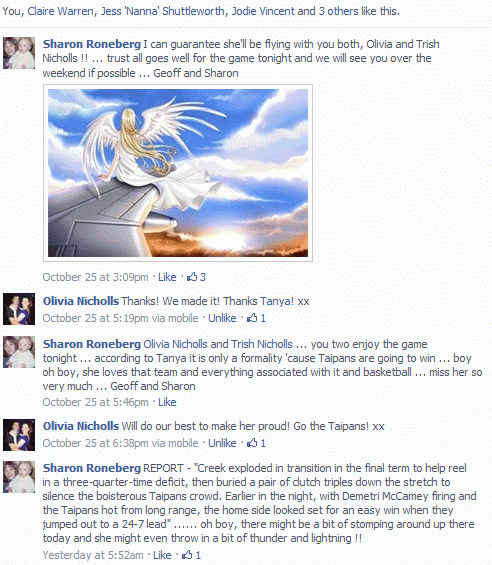Click thumbs-up icon on 5:19pm comment
492x565 pixels.
click(x=252, y=318)
